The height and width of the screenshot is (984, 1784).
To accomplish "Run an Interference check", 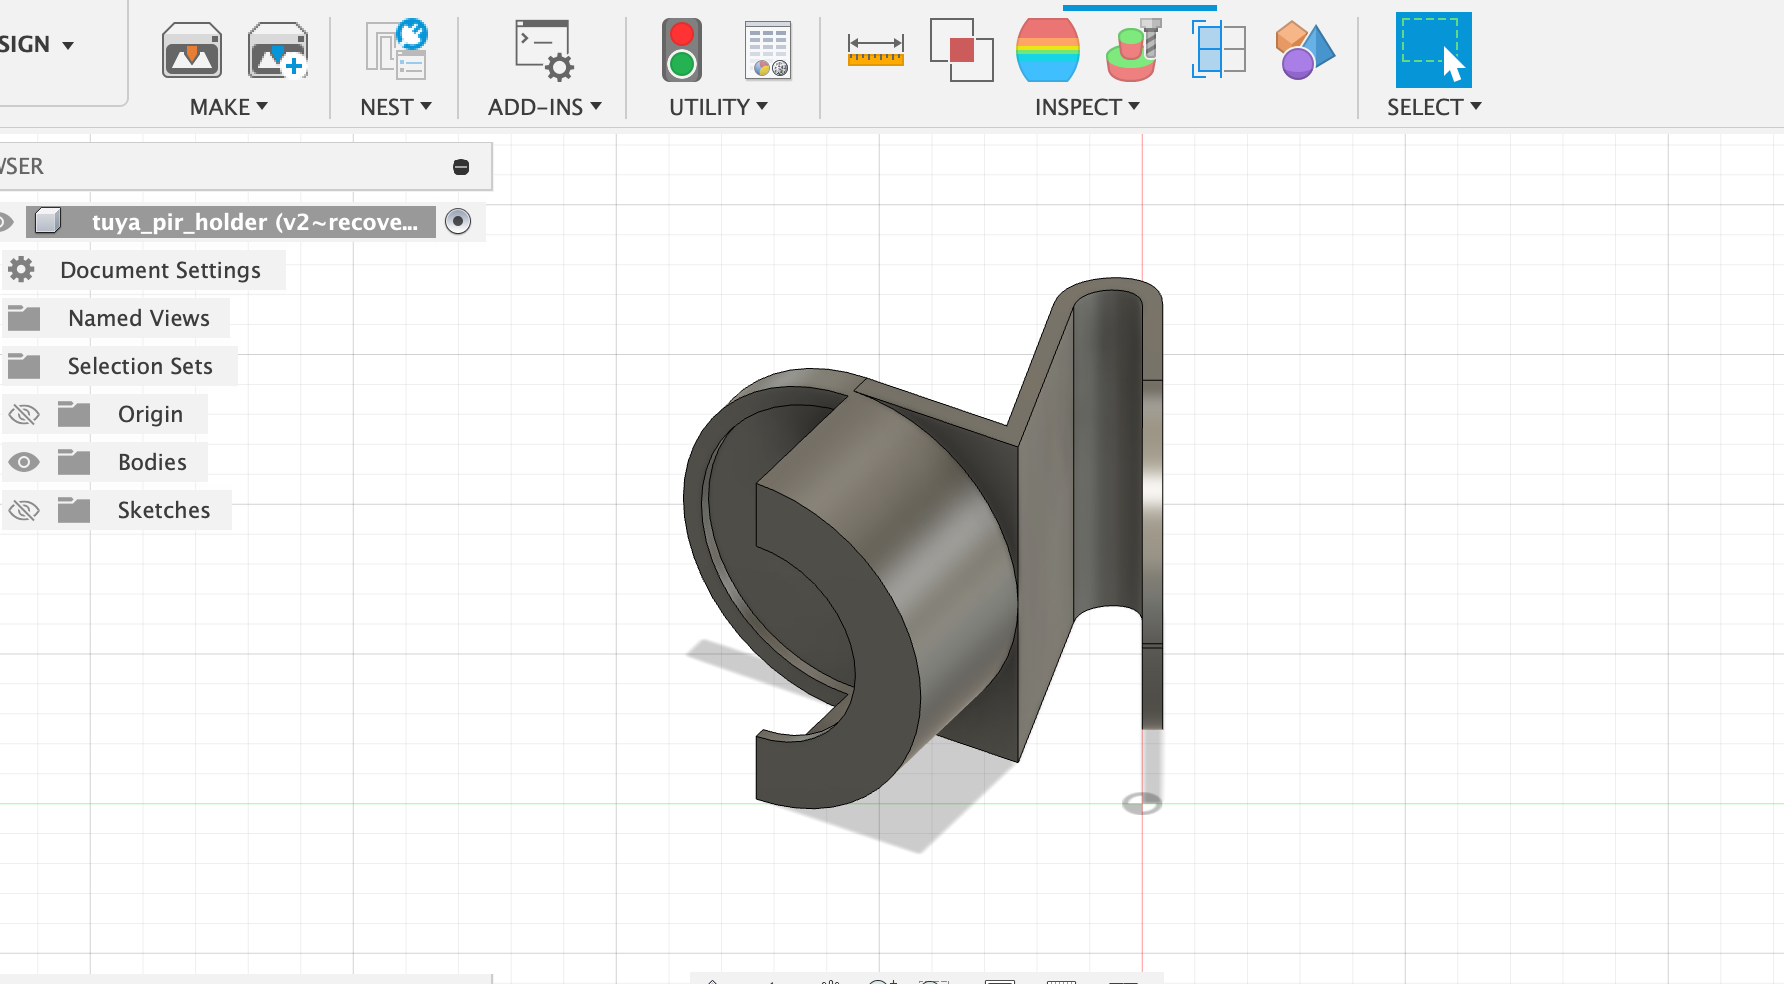I will [962, 50].
